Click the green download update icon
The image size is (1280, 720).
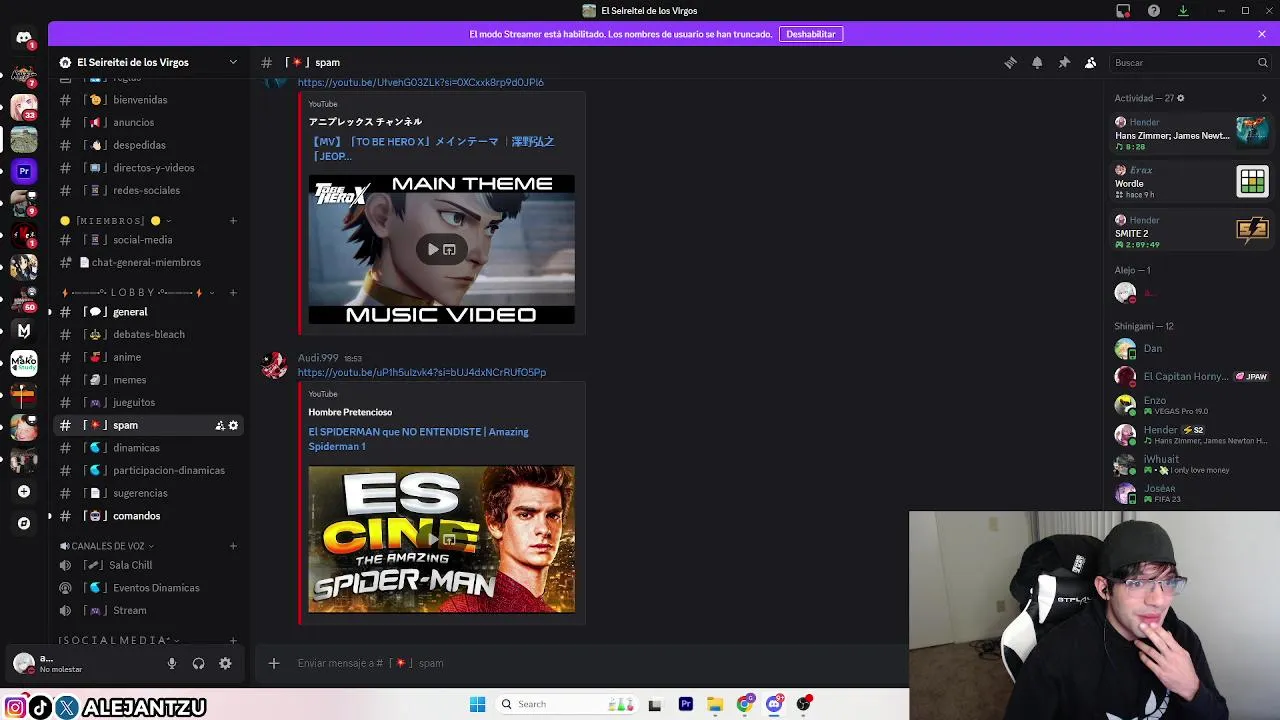[1183, 11]
